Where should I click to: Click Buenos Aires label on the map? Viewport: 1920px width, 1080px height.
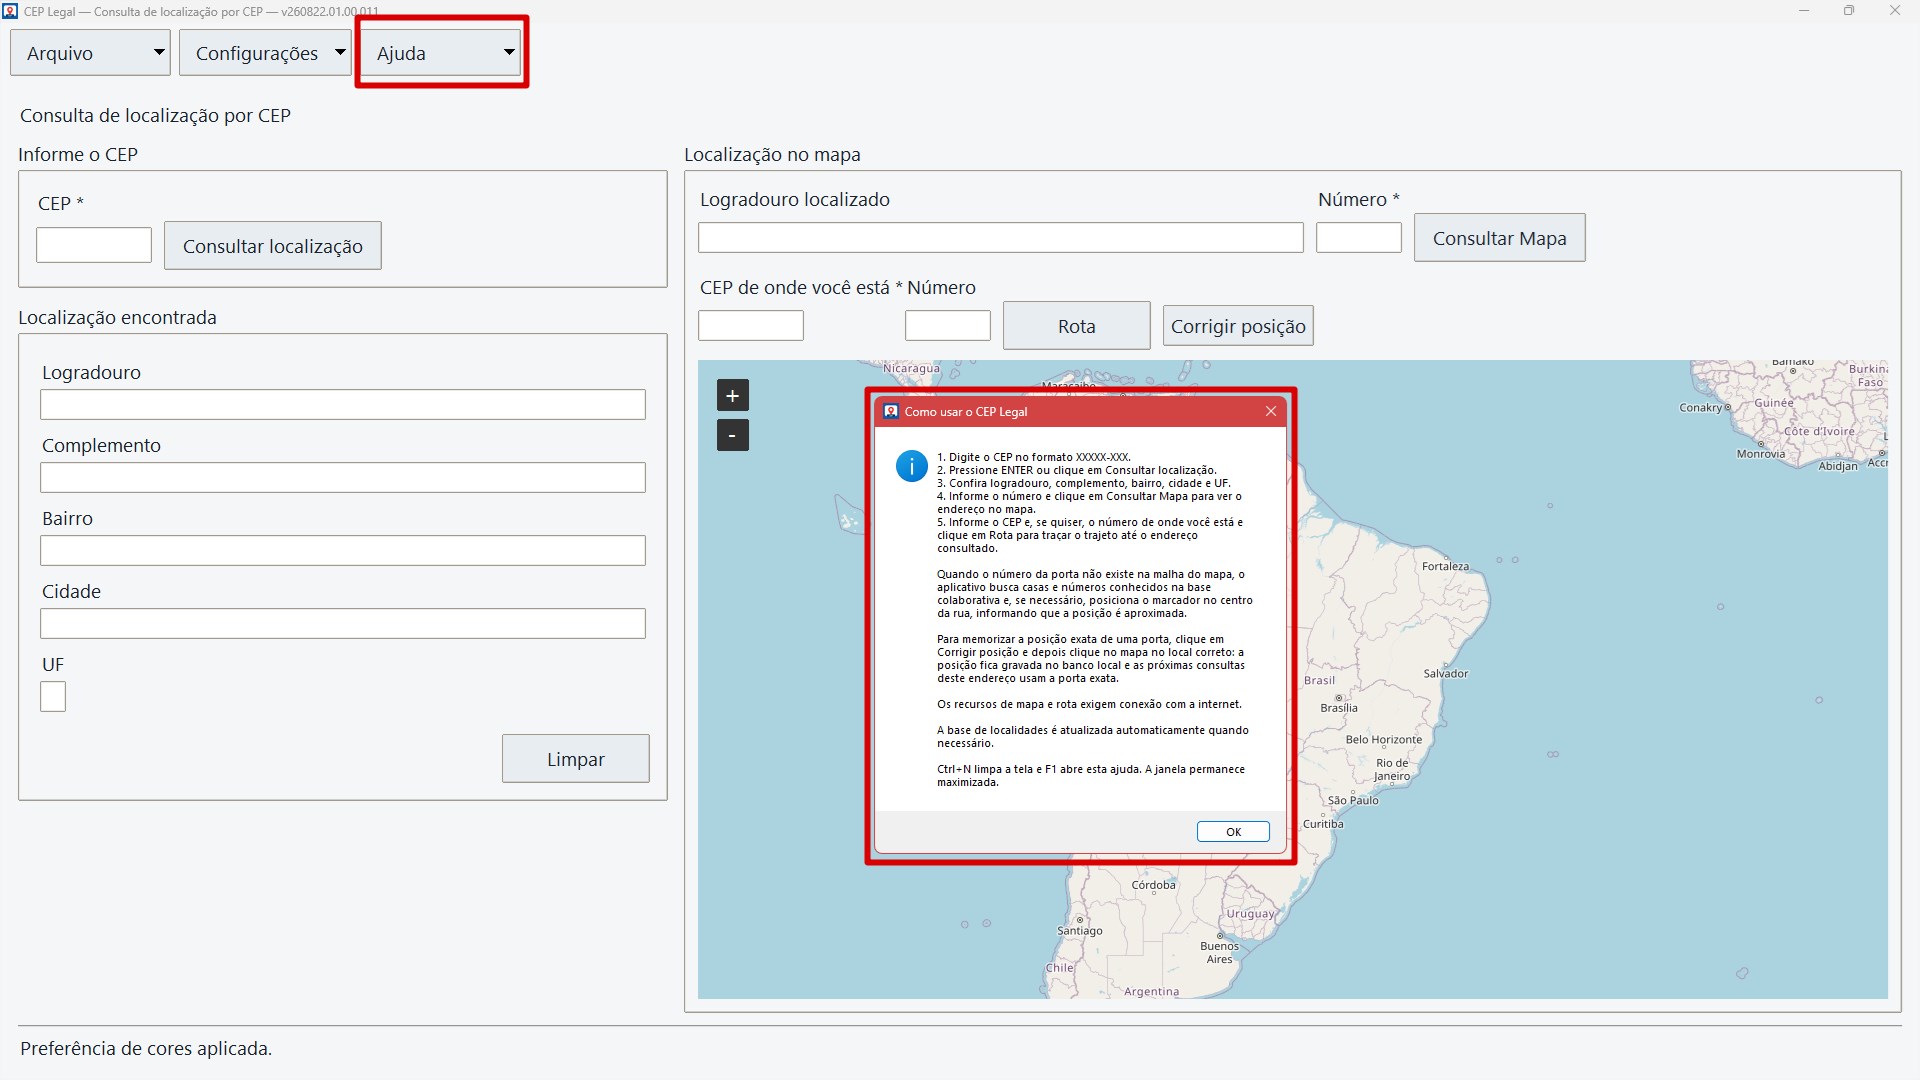click(x=1219, y=952)
